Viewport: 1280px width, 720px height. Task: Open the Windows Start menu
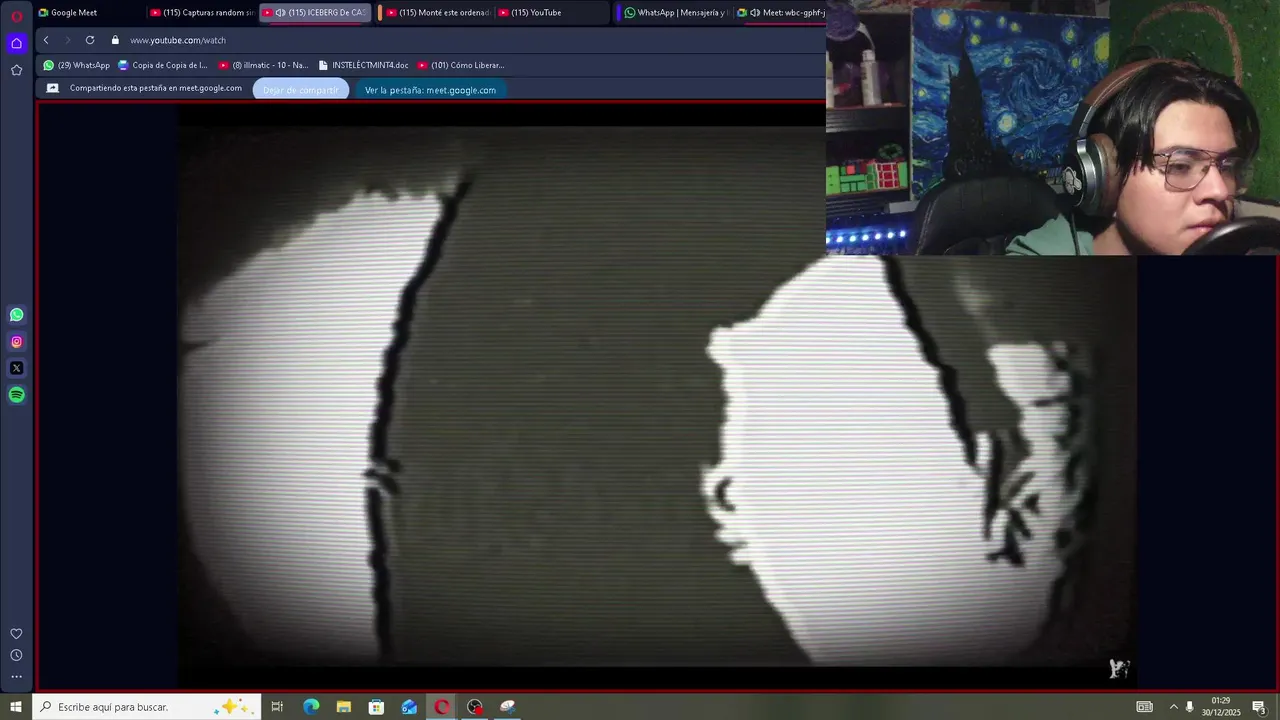pyautogui.click(x=16, y=706)
